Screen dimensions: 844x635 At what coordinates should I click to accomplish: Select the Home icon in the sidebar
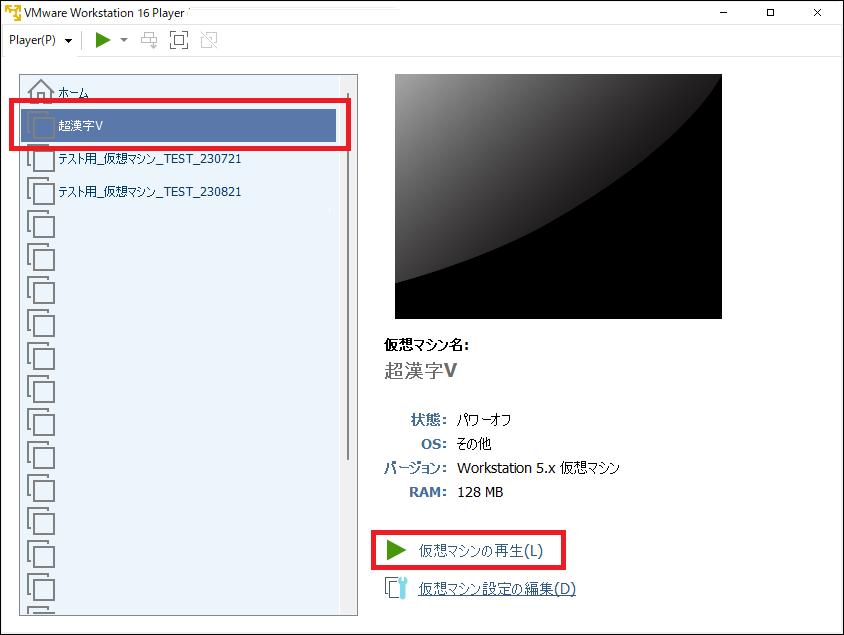pos(40,91)
